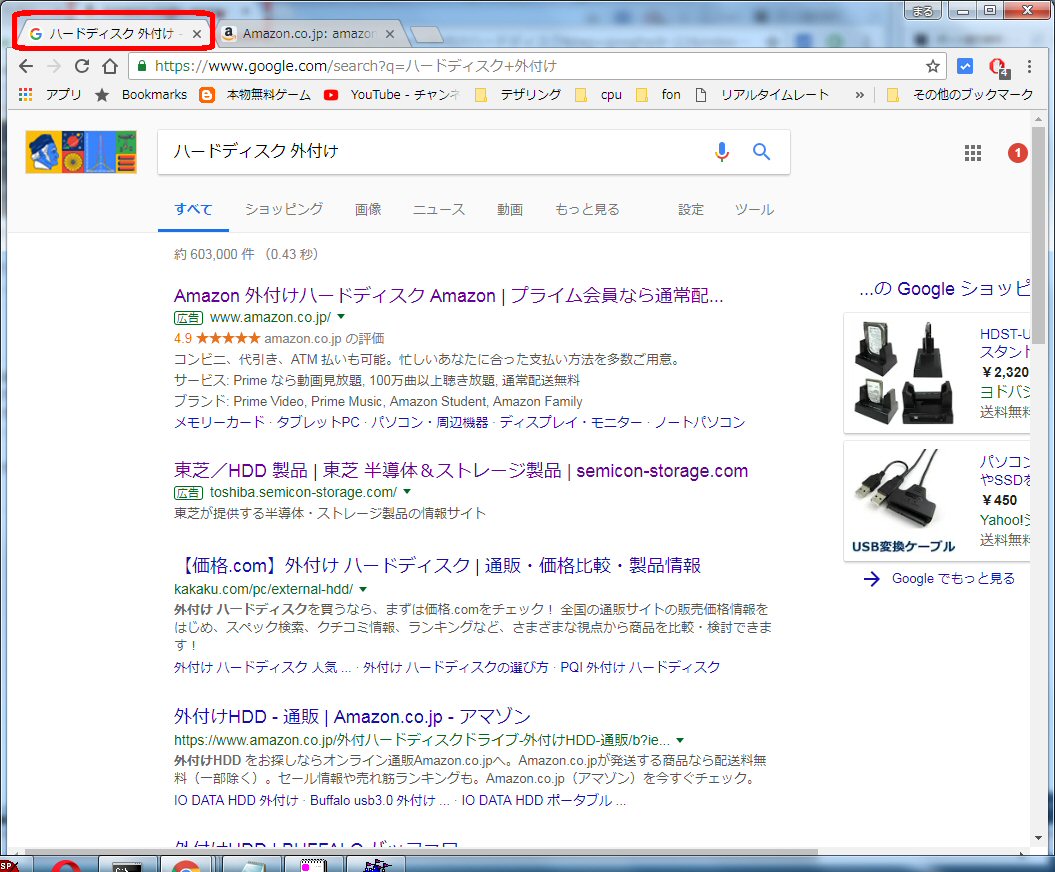Open the Buffalo usb3.0 外付け sitelink
Image resolution: width=1055 pixels, height=872 pixels.
tap(379, 800)
